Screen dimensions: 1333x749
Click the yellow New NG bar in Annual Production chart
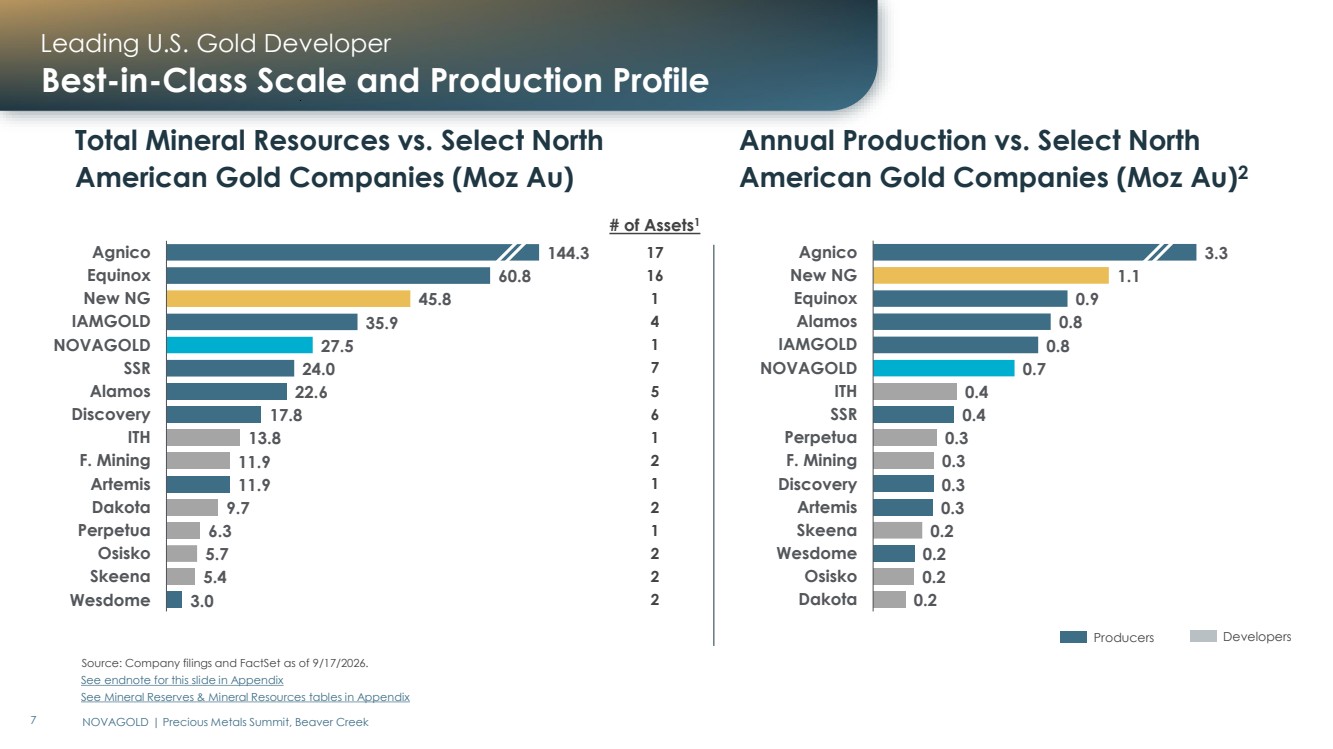pos(991,275)
